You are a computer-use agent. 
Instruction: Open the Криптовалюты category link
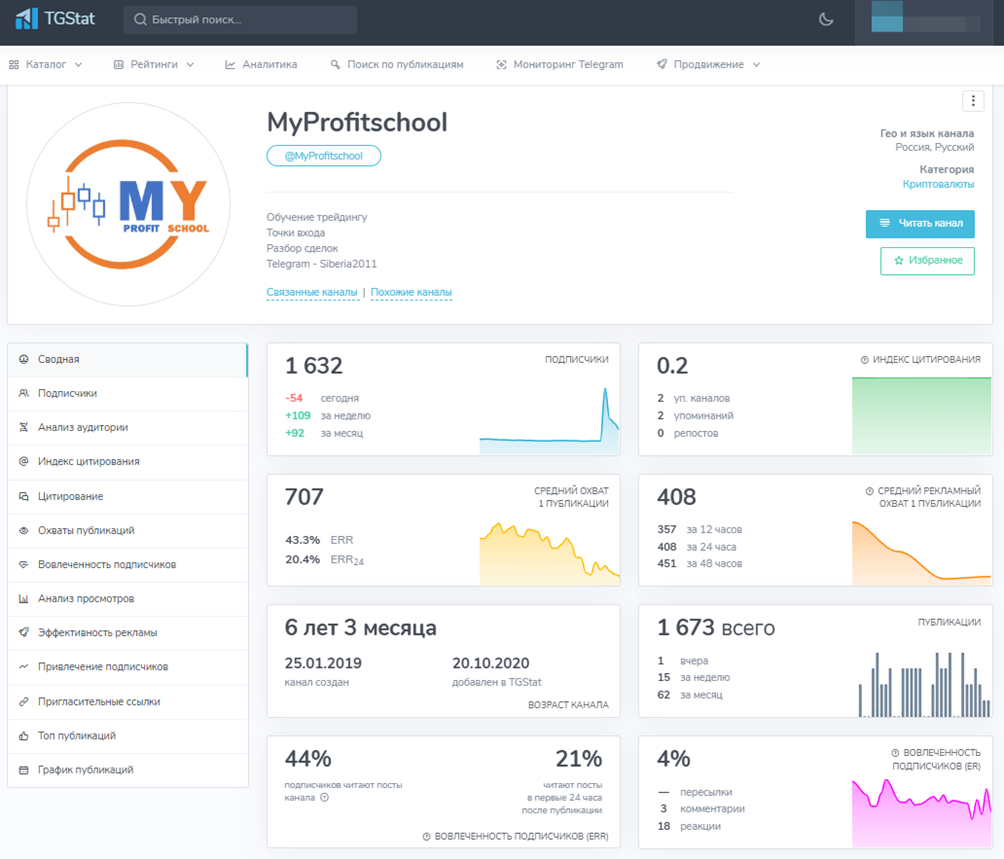pos(938,184)
